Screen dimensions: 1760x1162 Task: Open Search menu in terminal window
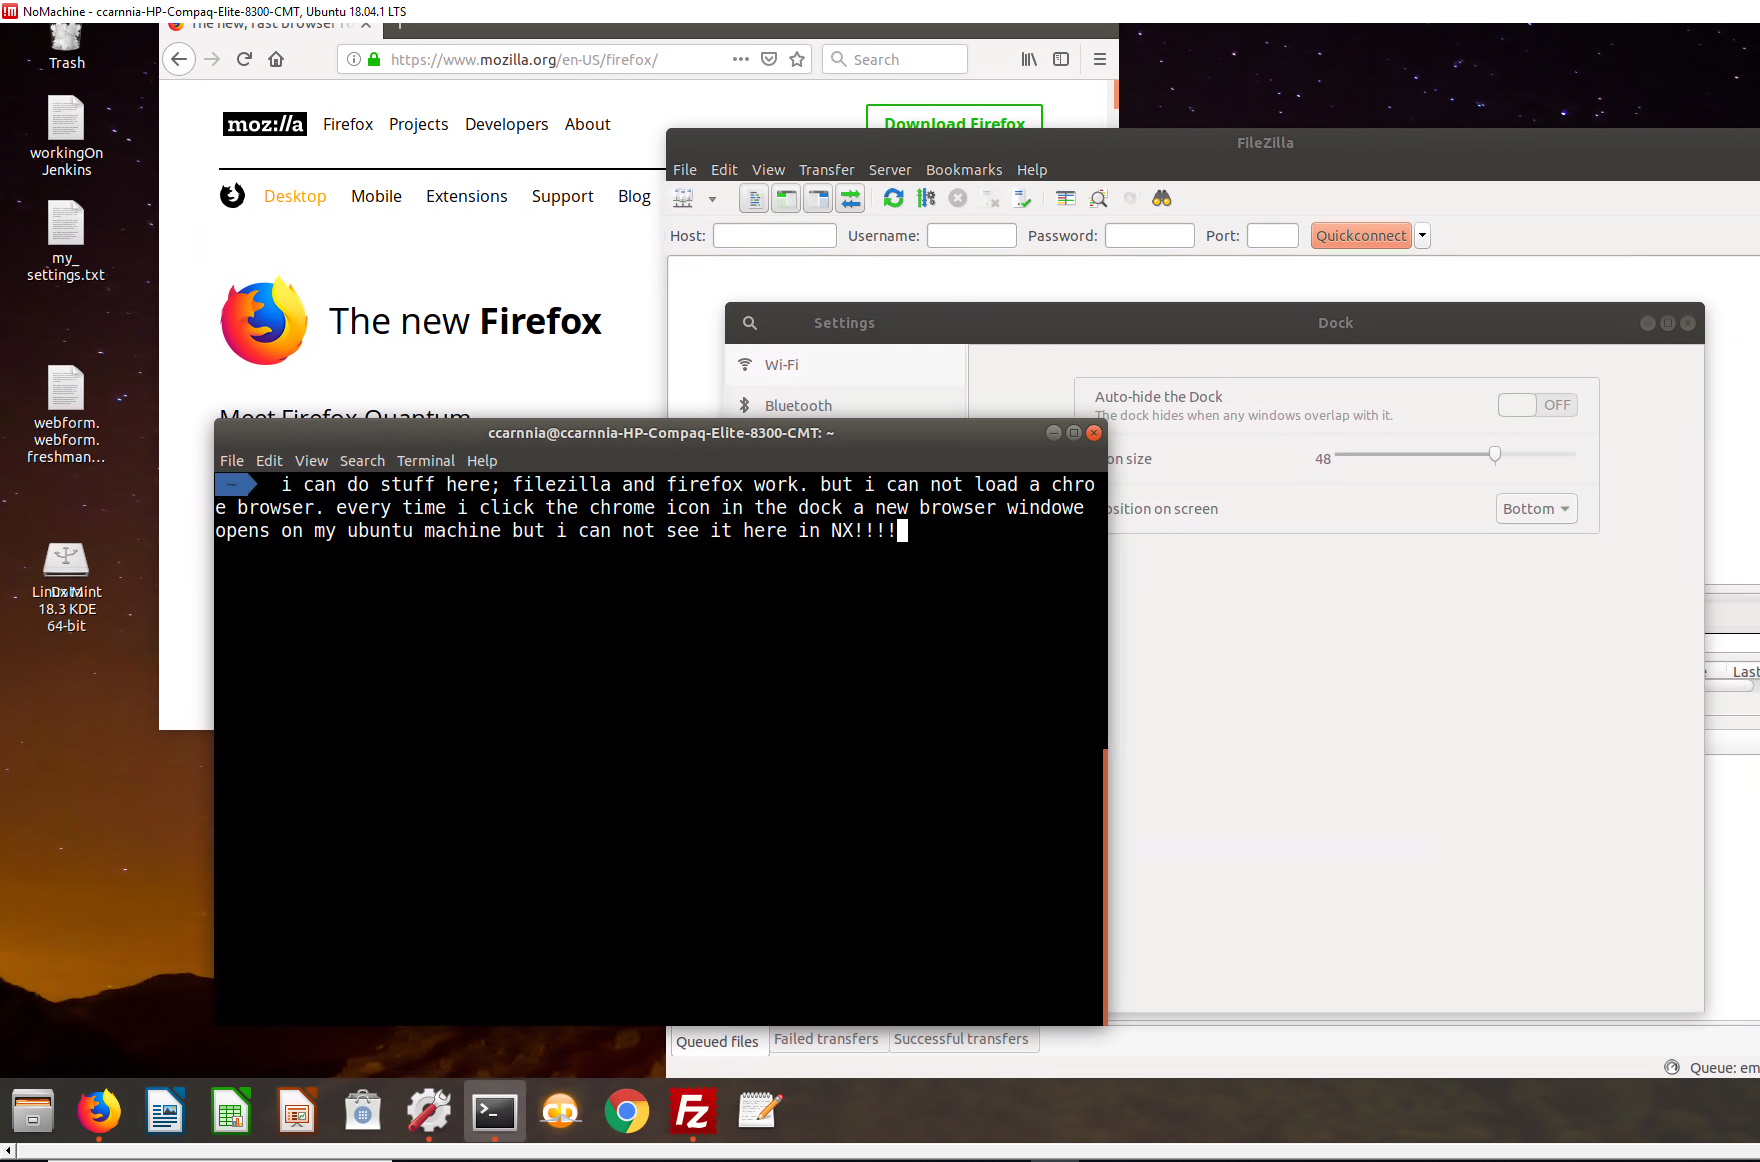(362, 461)
